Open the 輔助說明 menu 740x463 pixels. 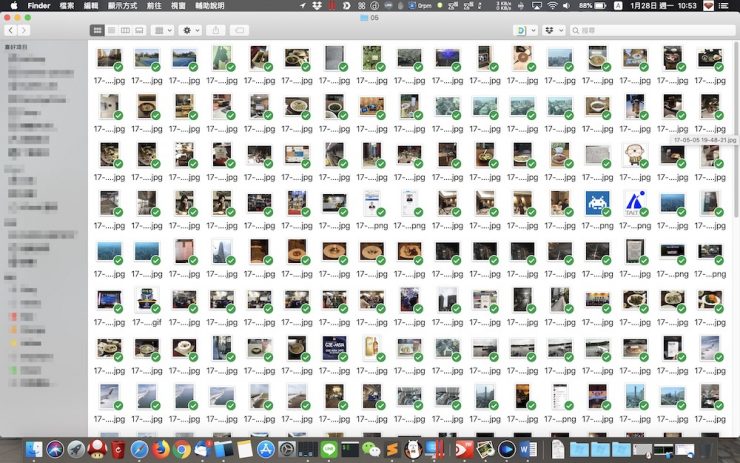pos(210,6)
